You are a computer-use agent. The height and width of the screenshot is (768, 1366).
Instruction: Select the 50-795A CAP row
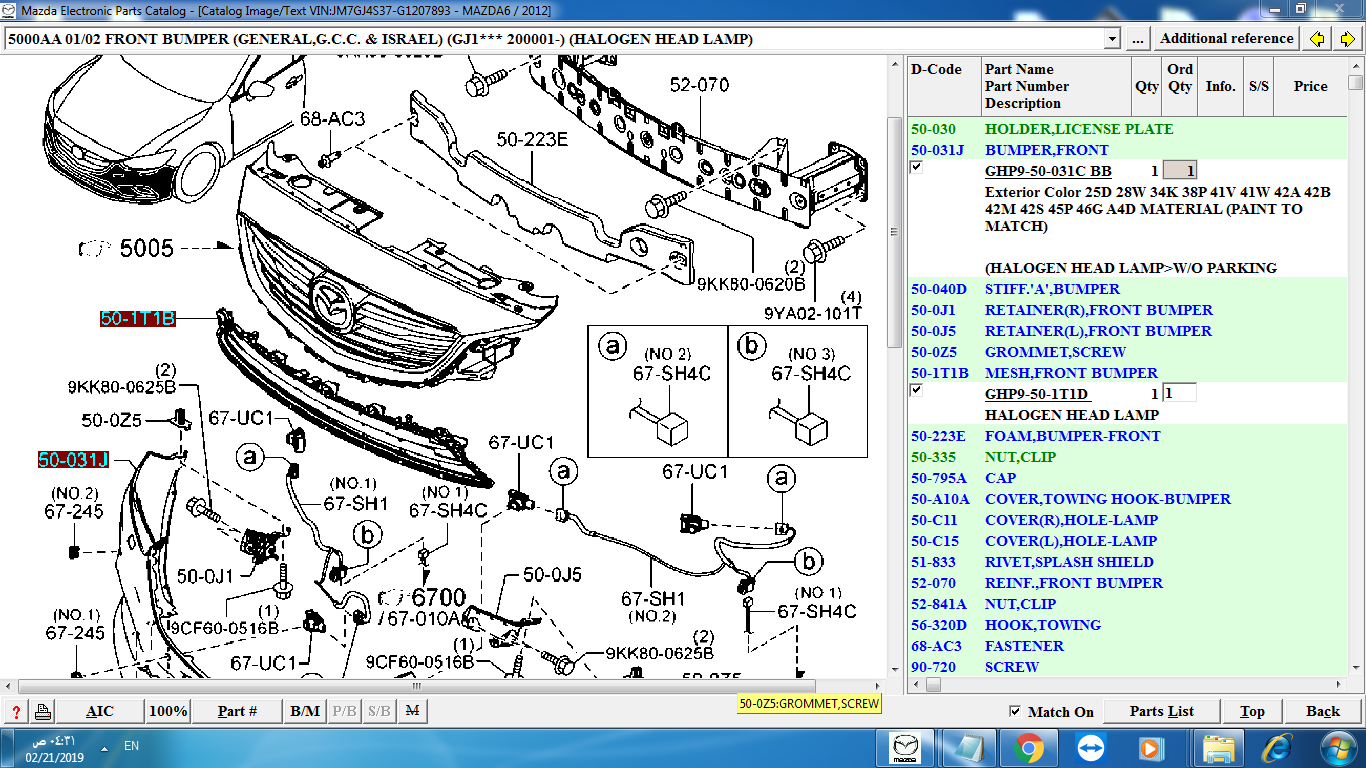(x=1126, y=478)
